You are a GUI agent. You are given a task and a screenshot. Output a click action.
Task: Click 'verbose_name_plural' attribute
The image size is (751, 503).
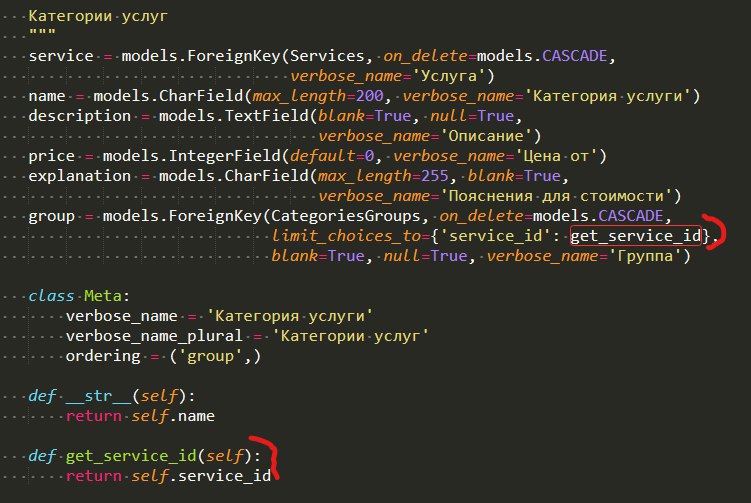(154, 336)
